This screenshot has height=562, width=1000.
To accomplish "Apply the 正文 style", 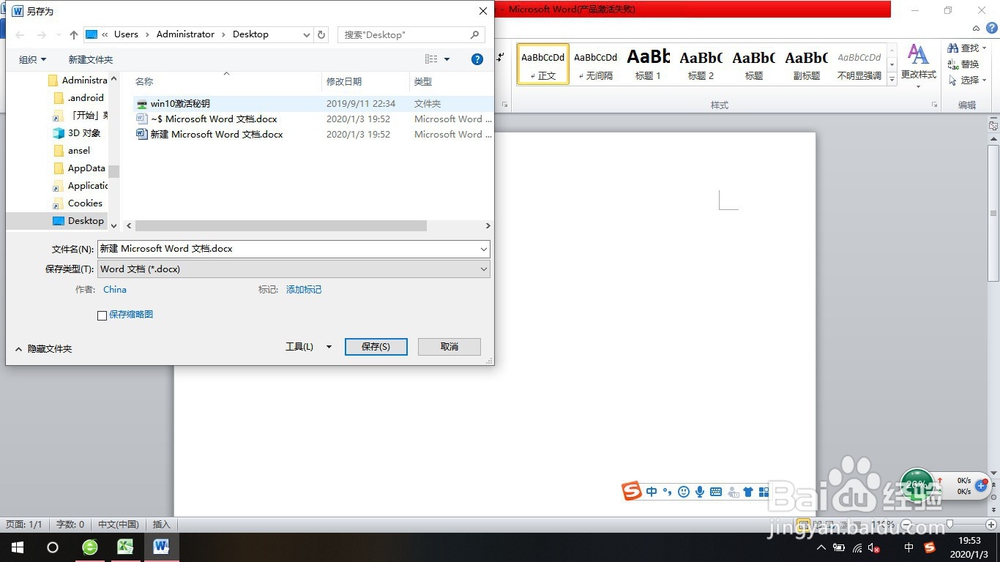I will tap(543, 64).
